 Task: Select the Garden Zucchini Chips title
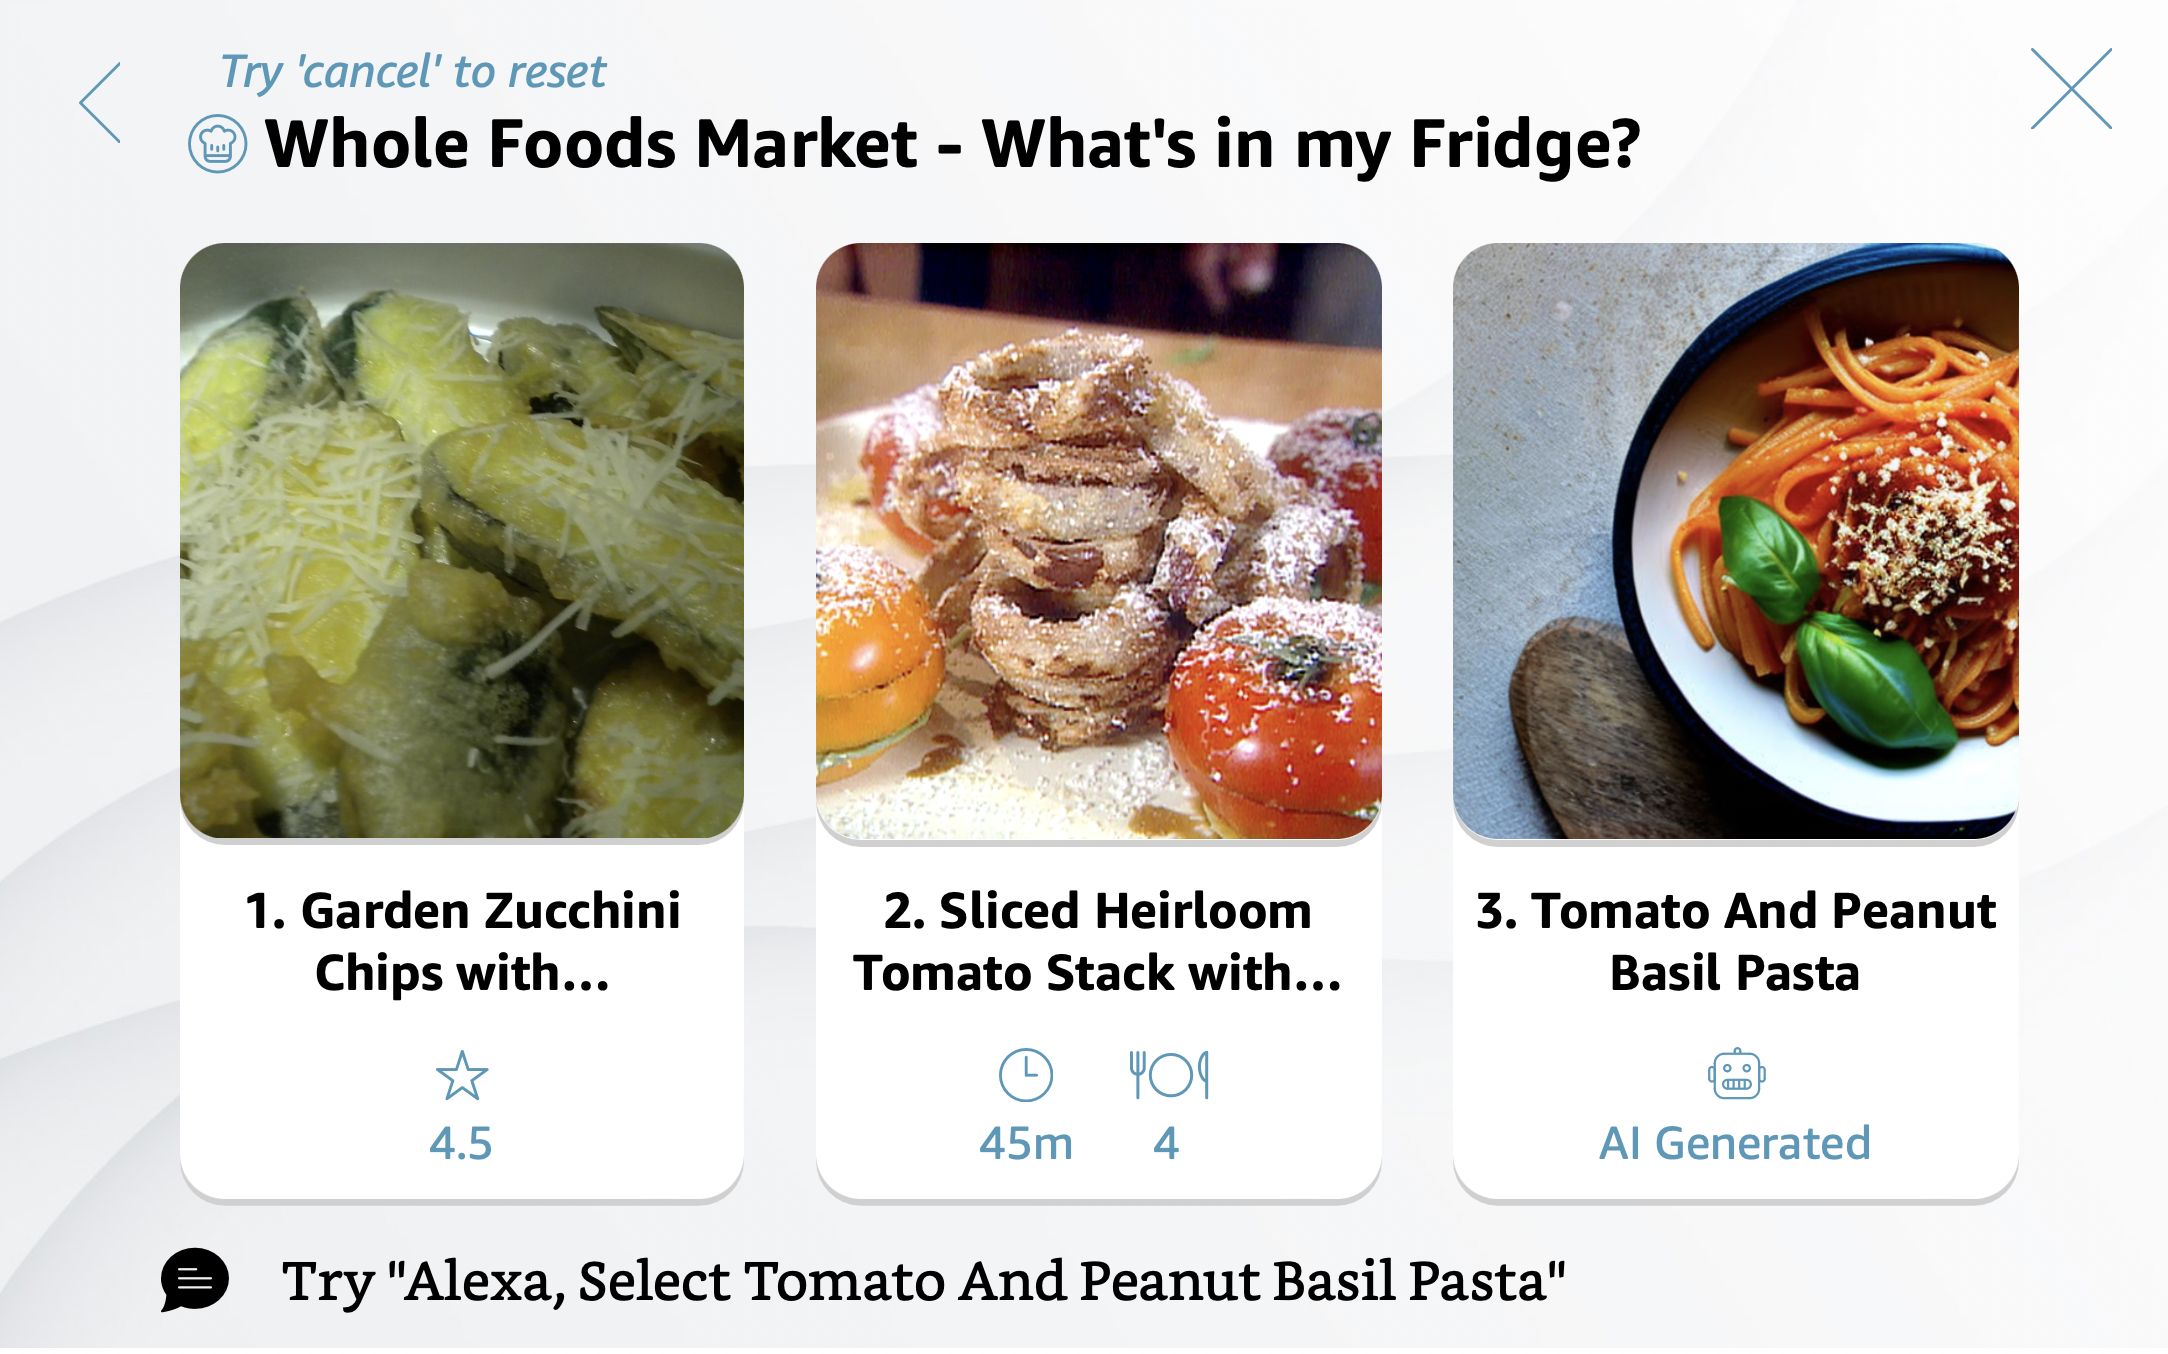pyautogui.click(x=462, y=941)
